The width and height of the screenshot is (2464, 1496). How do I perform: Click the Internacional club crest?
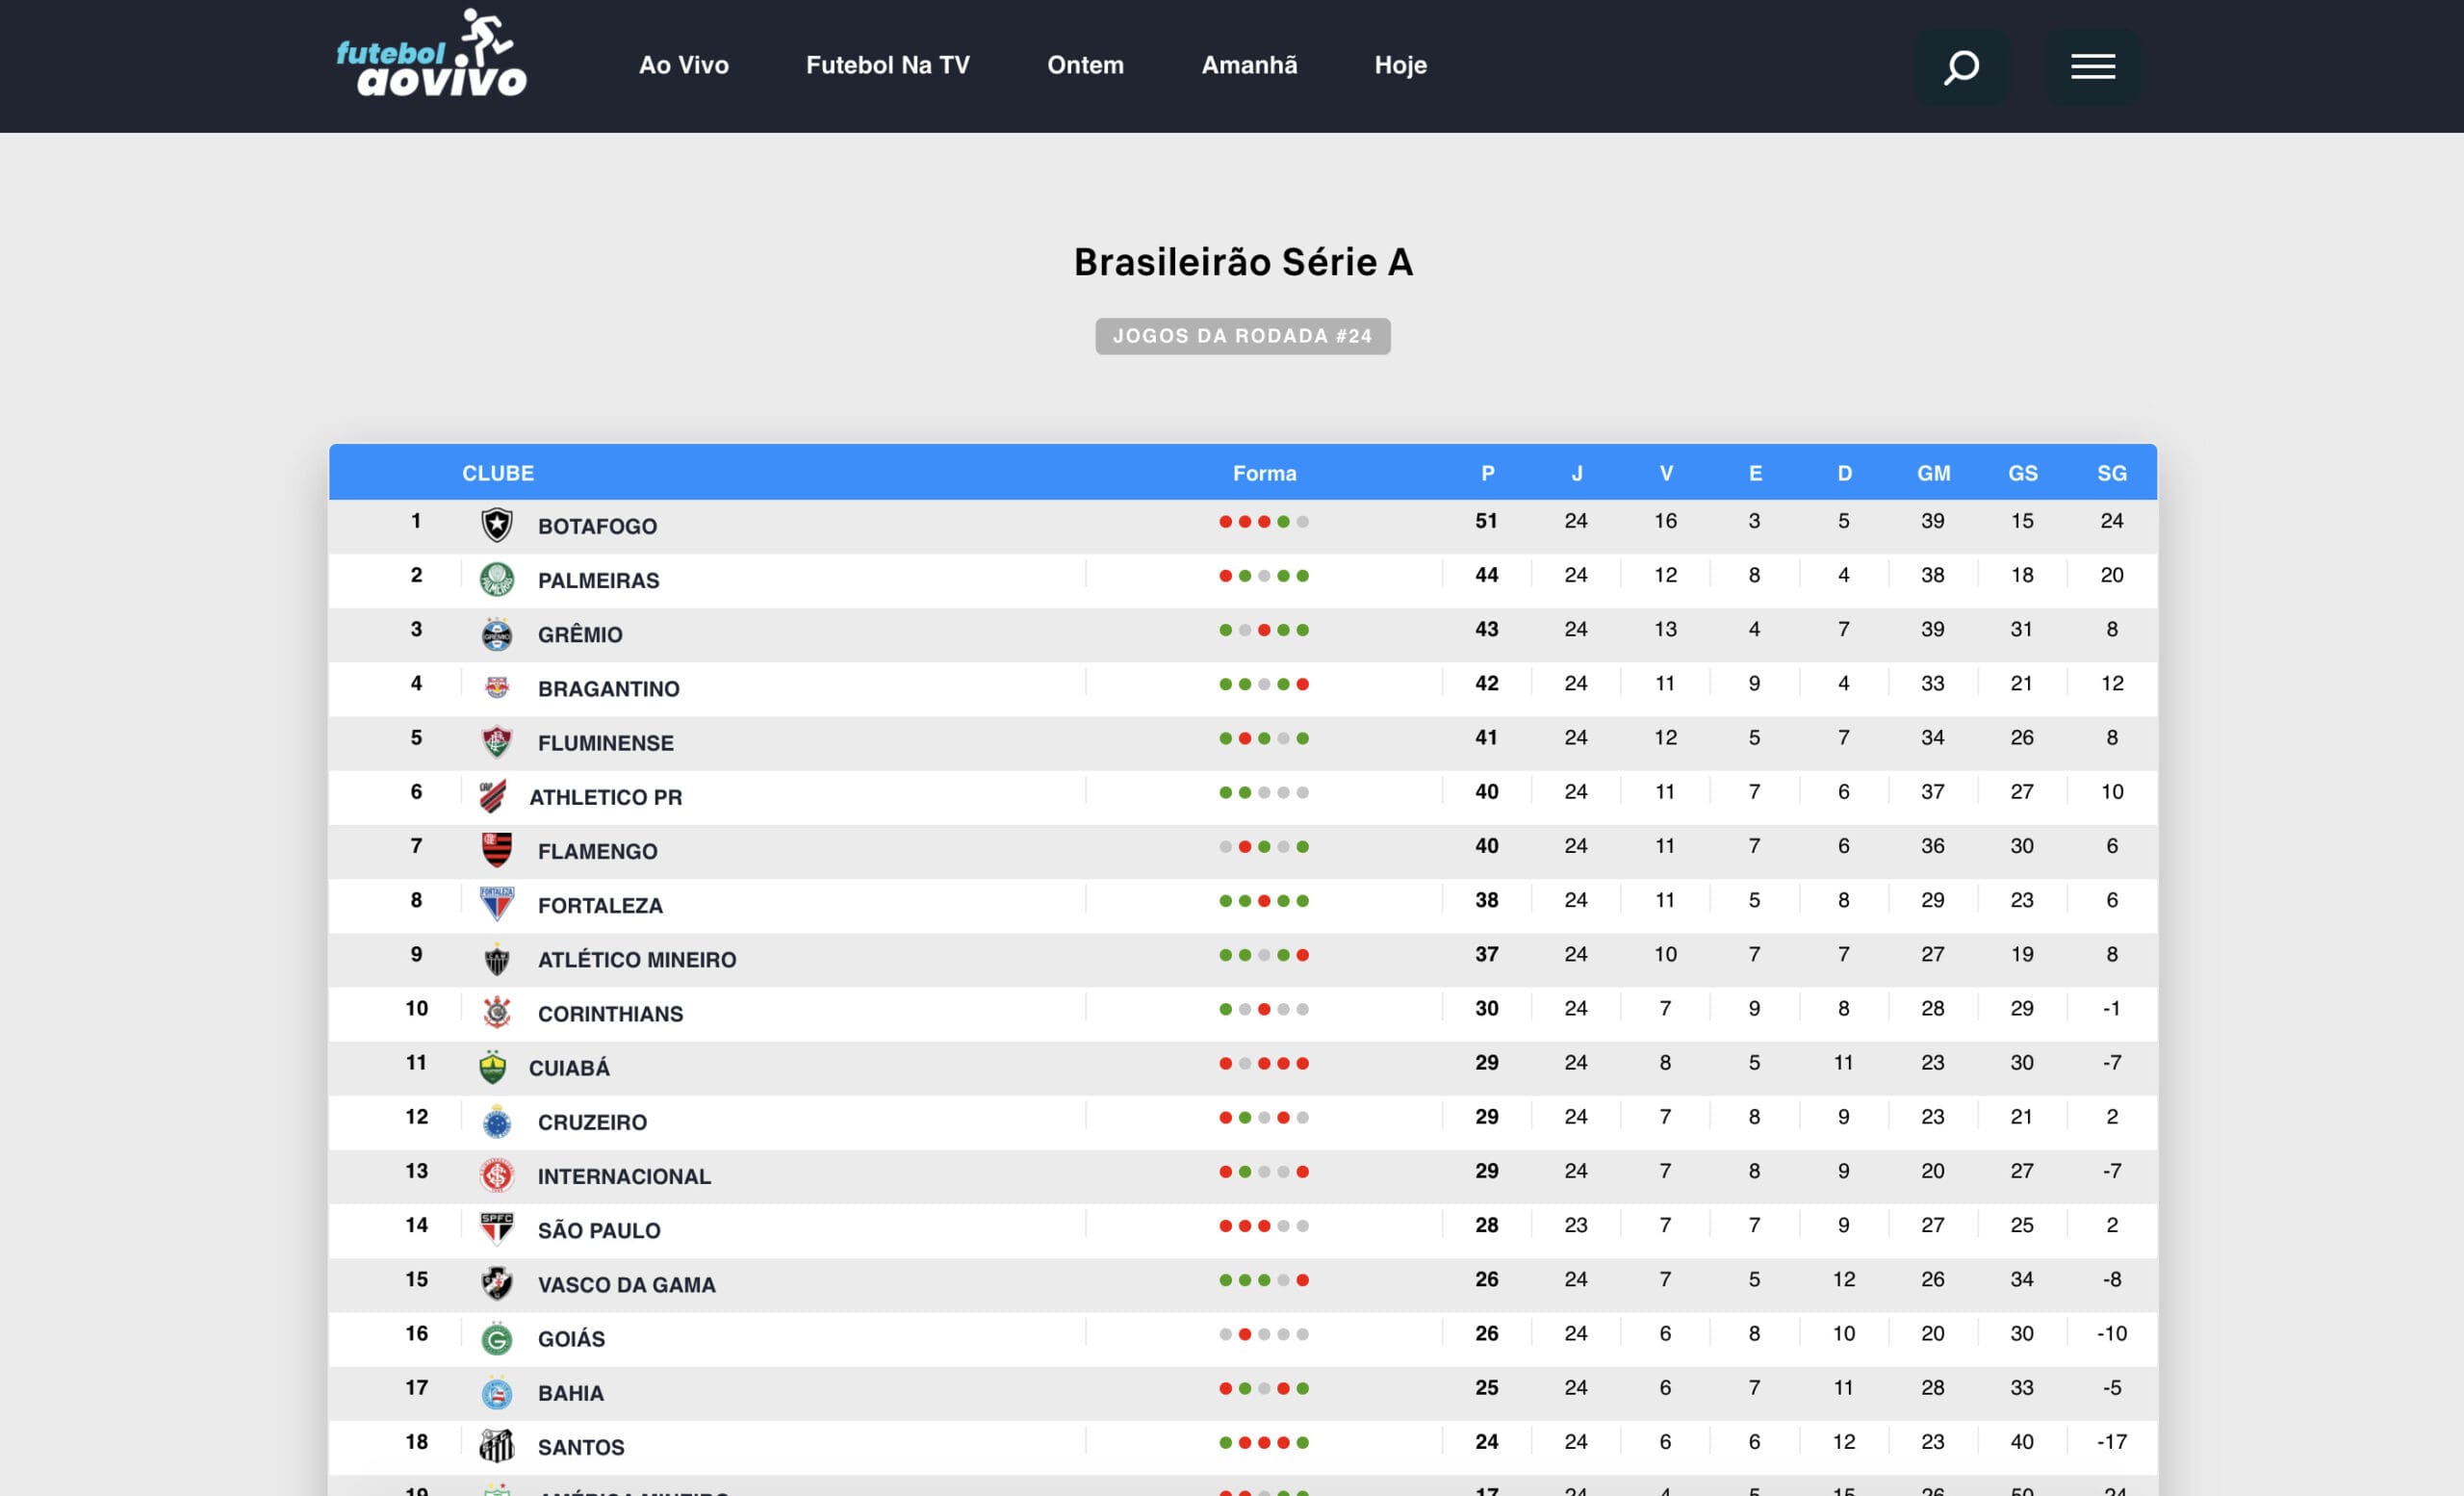coord(497,1175)
